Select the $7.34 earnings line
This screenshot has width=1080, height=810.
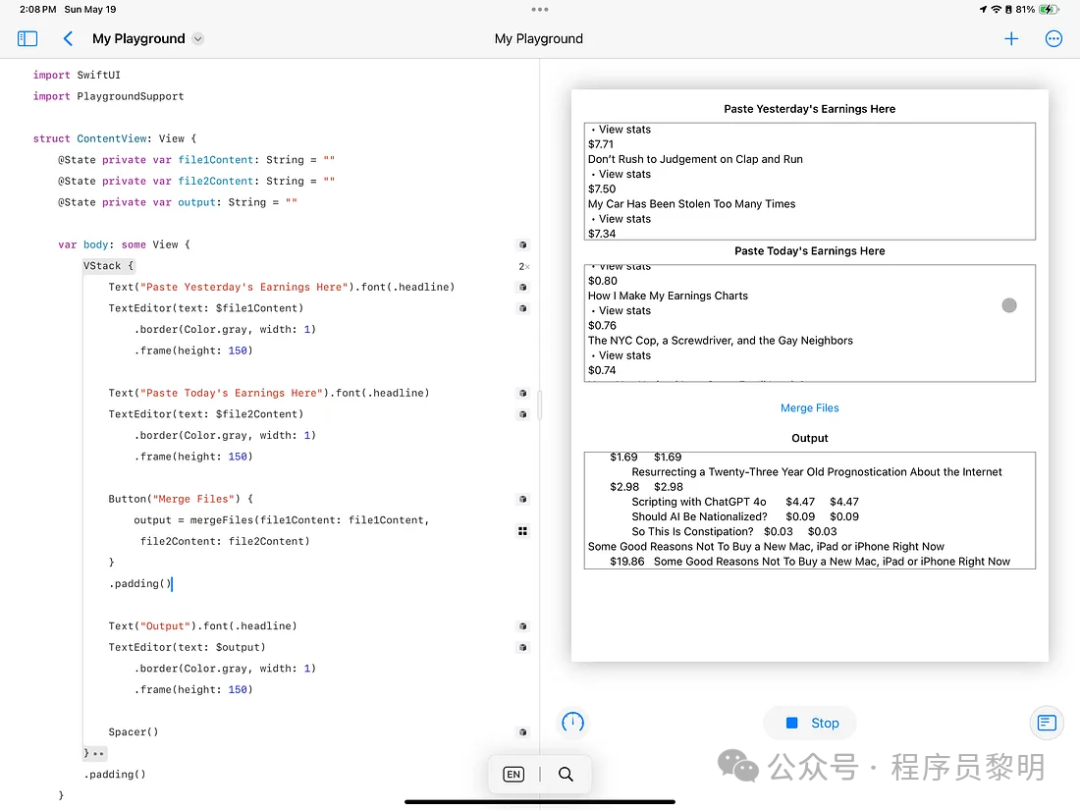tap(602, 233)
